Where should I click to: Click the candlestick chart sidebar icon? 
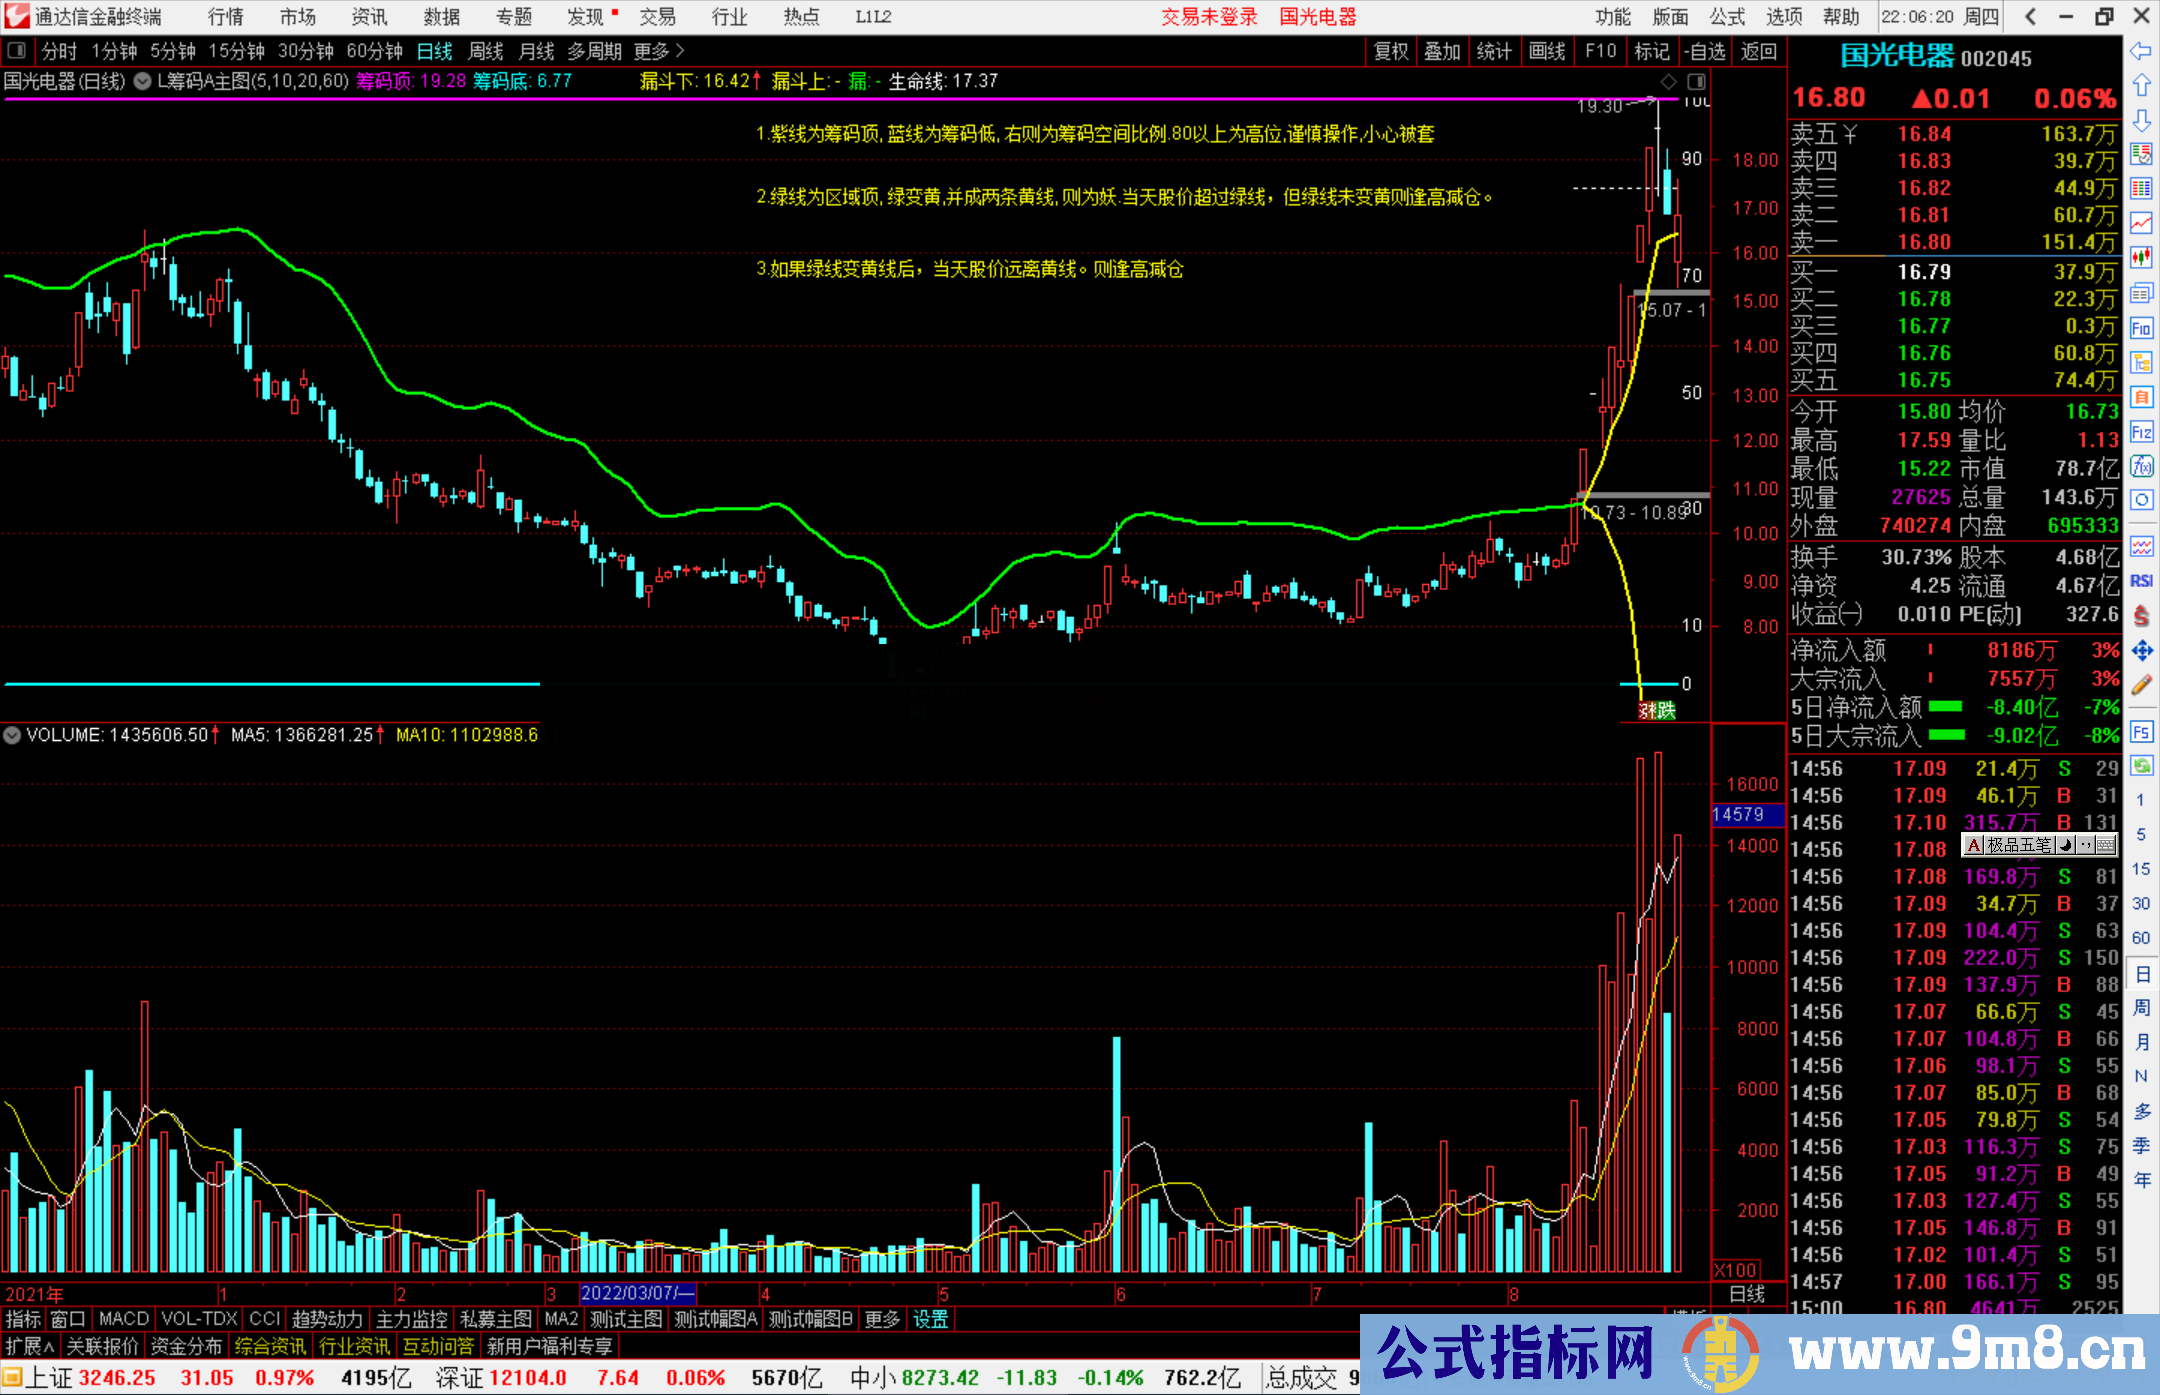[2141, 257]
